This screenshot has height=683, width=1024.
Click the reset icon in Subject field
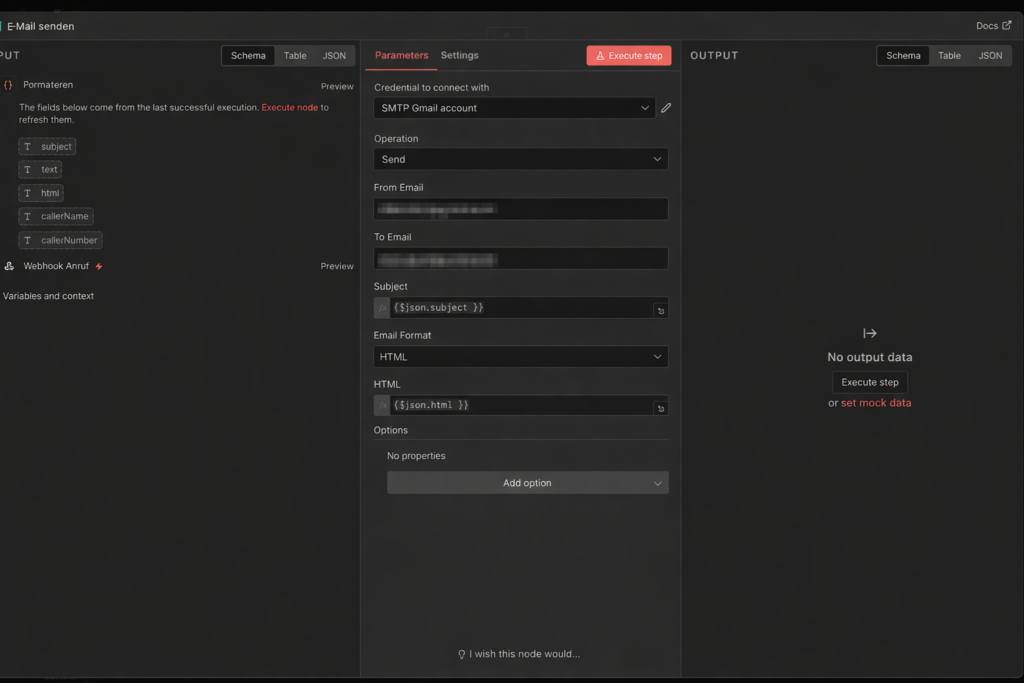pyautogui.click(x=660, y=311)
